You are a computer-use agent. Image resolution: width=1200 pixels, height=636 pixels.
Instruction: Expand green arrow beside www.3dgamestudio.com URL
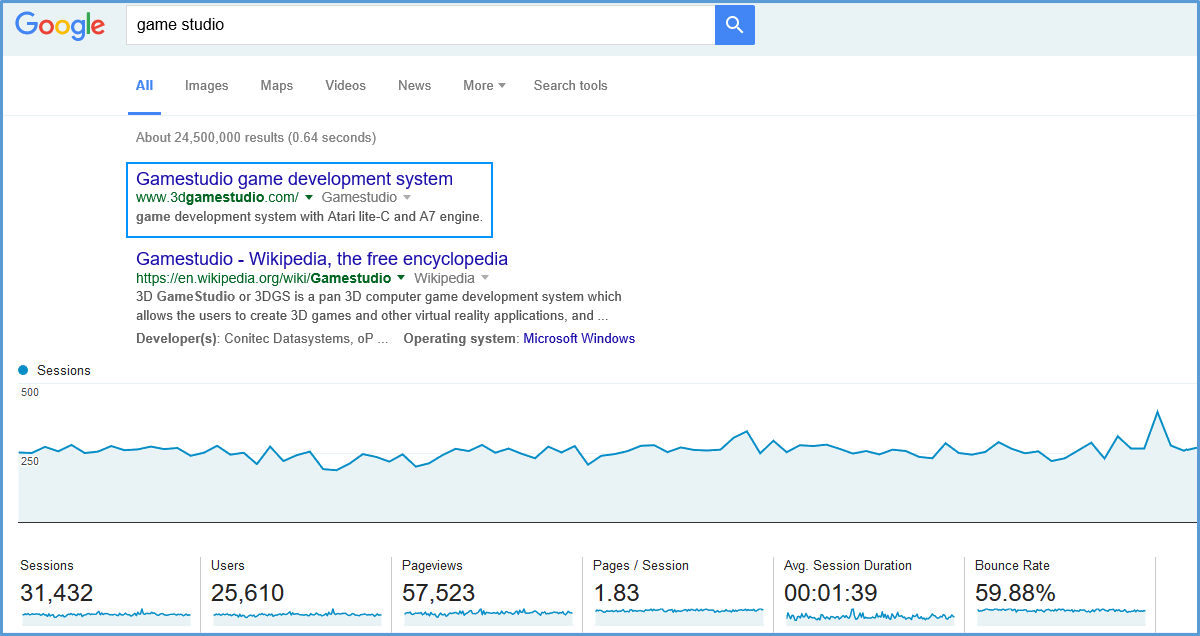(309, 198)
